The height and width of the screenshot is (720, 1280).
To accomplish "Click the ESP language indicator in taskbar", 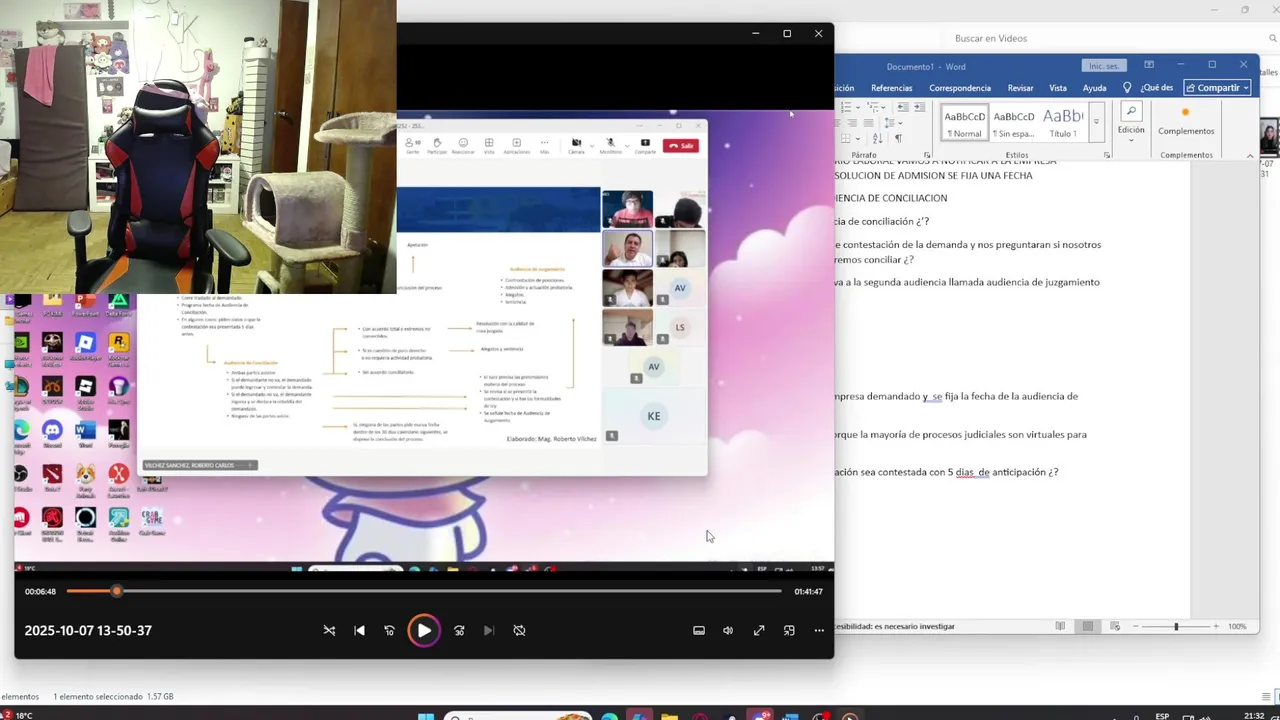I will tap(1162, 716).
